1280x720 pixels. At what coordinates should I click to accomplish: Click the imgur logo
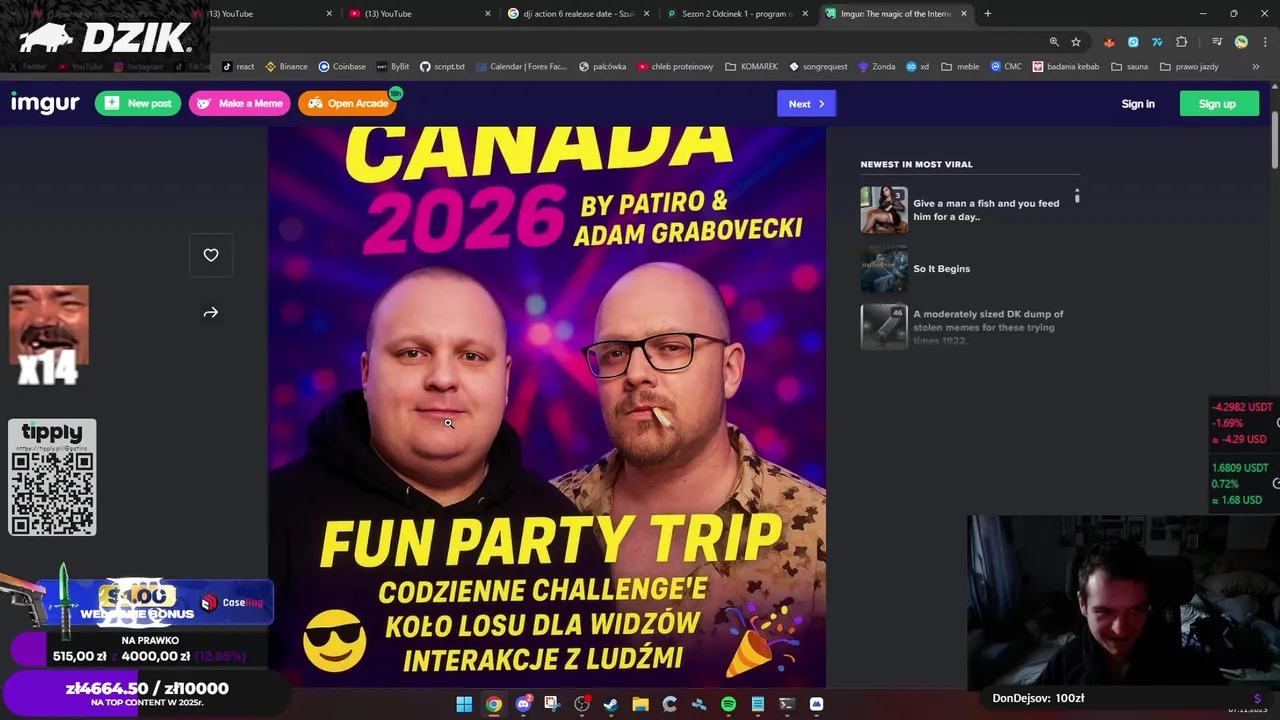pos(45,104)
